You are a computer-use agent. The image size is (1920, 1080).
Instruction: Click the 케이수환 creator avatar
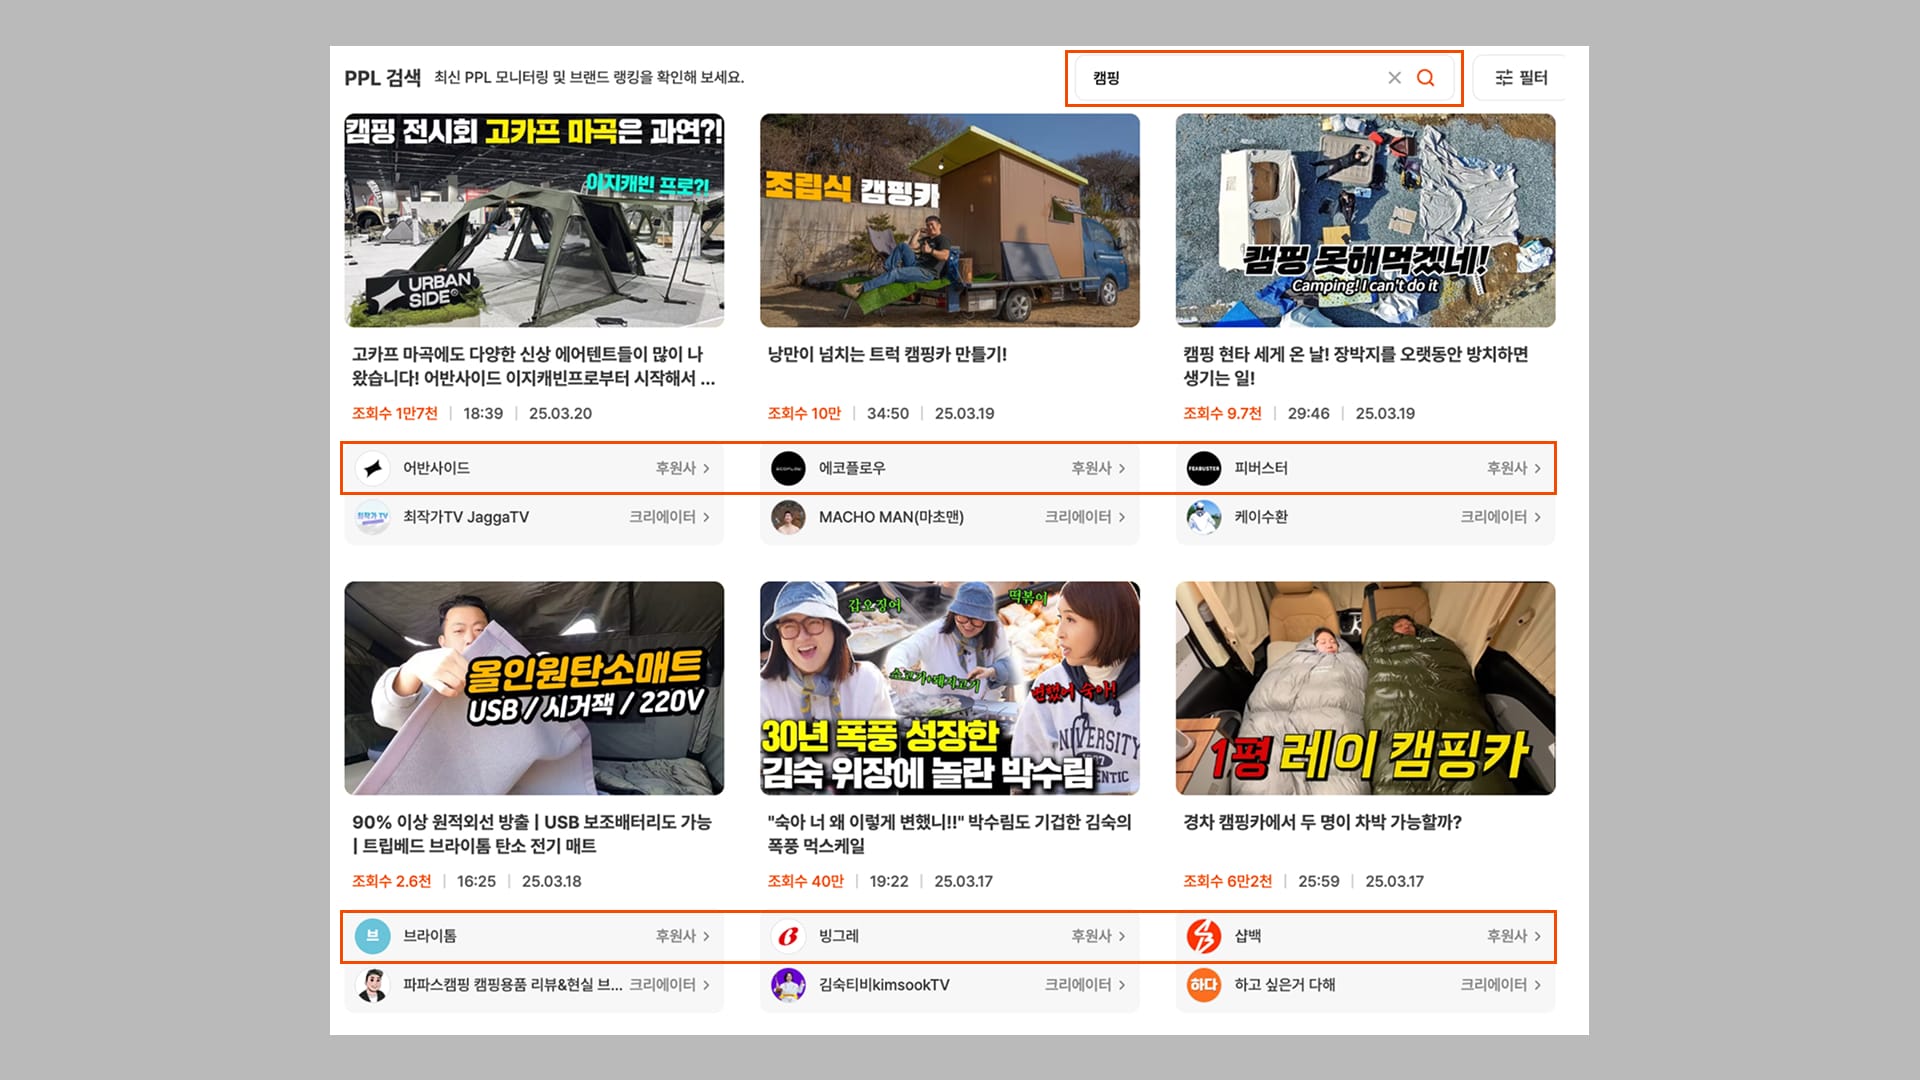tap(1205, 517)
